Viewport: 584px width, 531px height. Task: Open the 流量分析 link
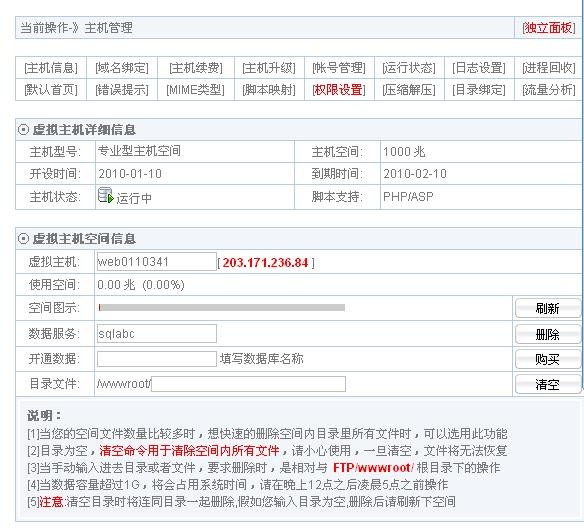pyautogui.click(x=549, y=90)
